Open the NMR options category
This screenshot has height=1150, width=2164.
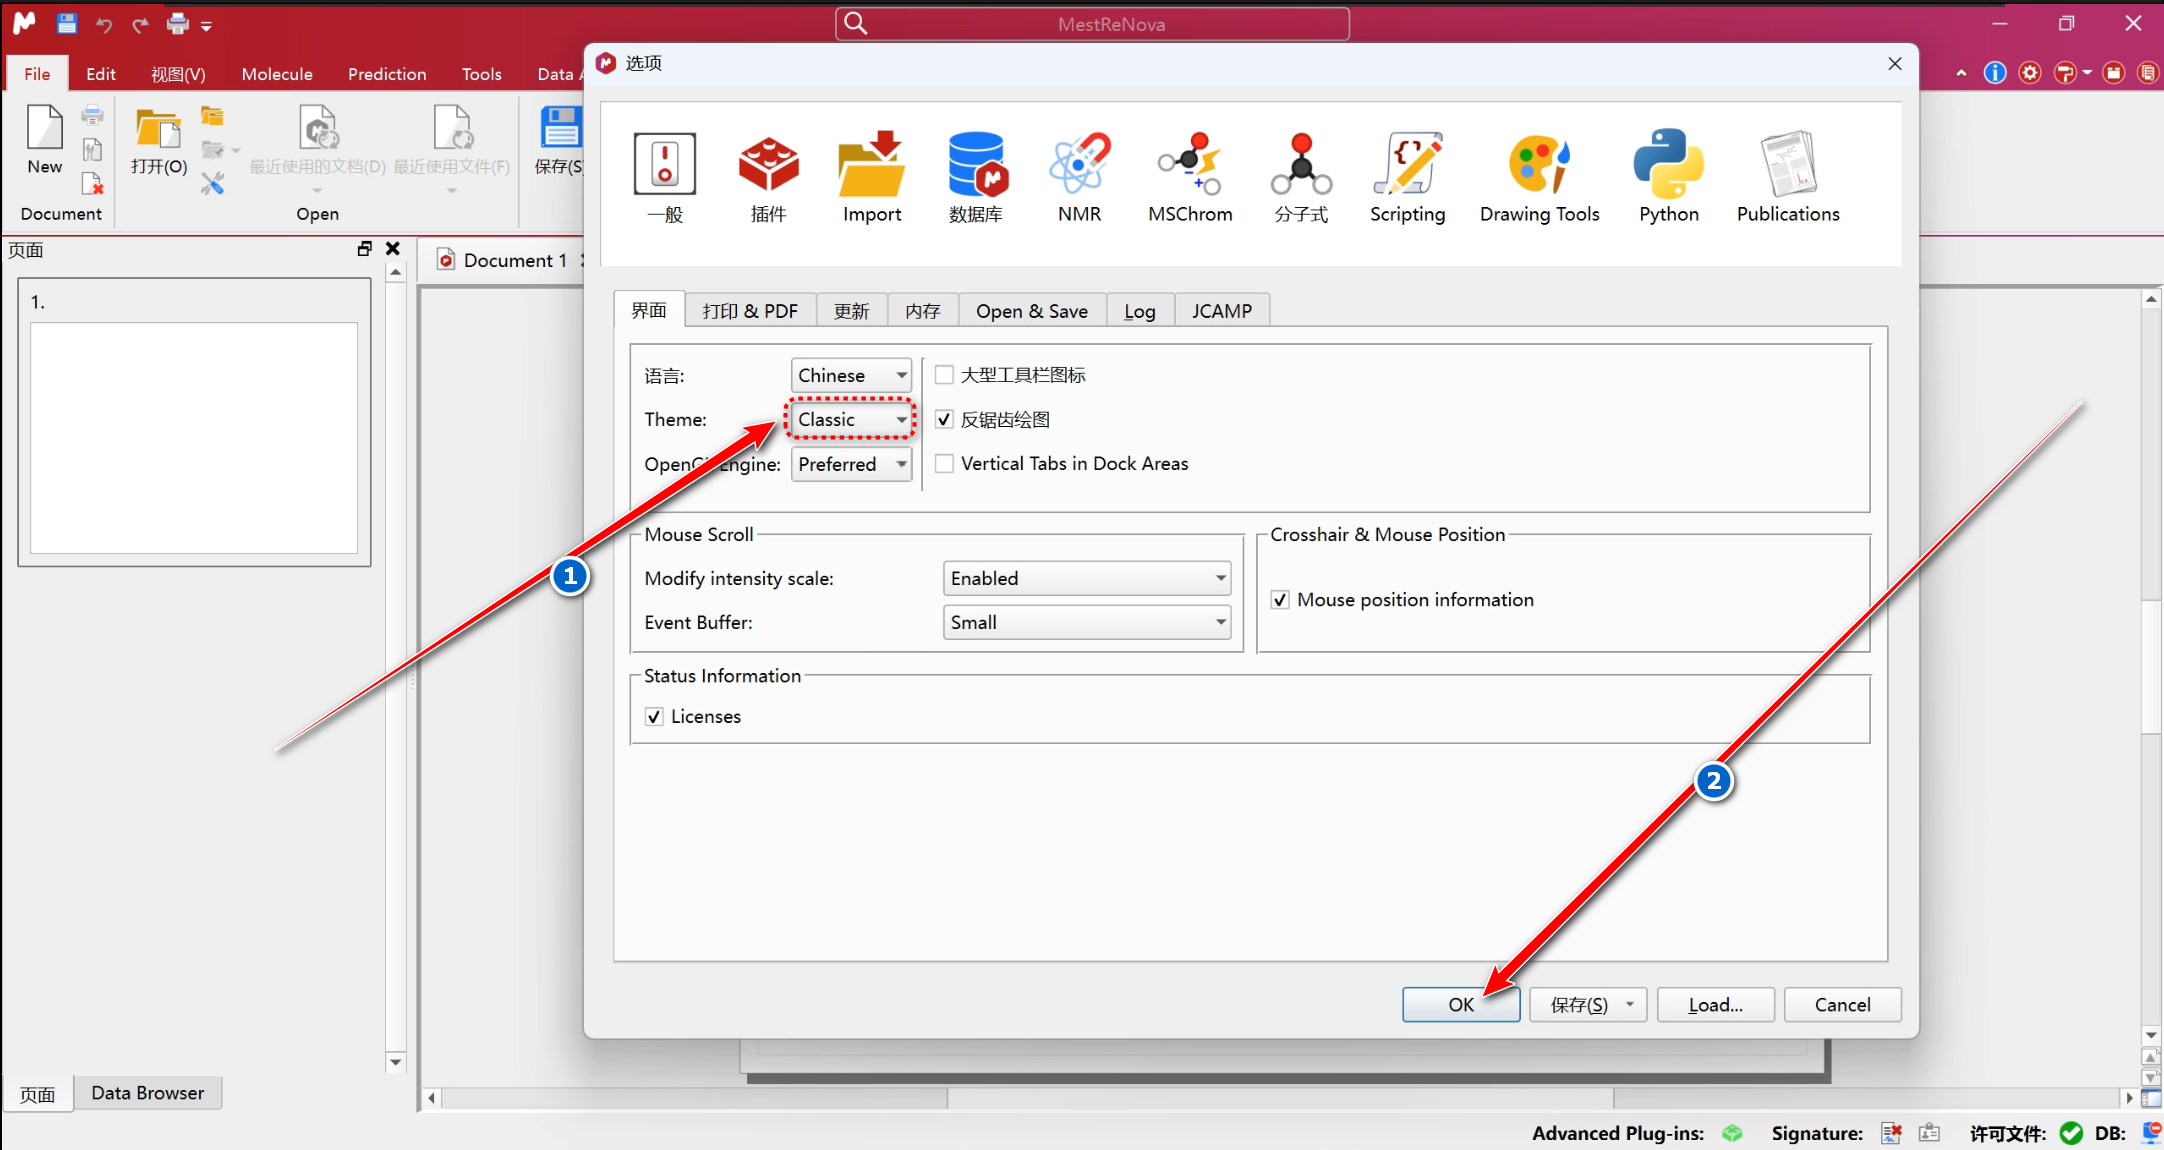coord(1080,178)
